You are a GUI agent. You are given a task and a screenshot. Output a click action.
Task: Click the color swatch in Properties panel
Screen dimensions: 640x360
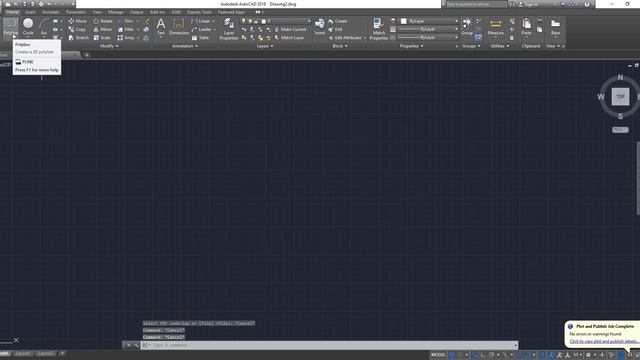coord(403,21)
